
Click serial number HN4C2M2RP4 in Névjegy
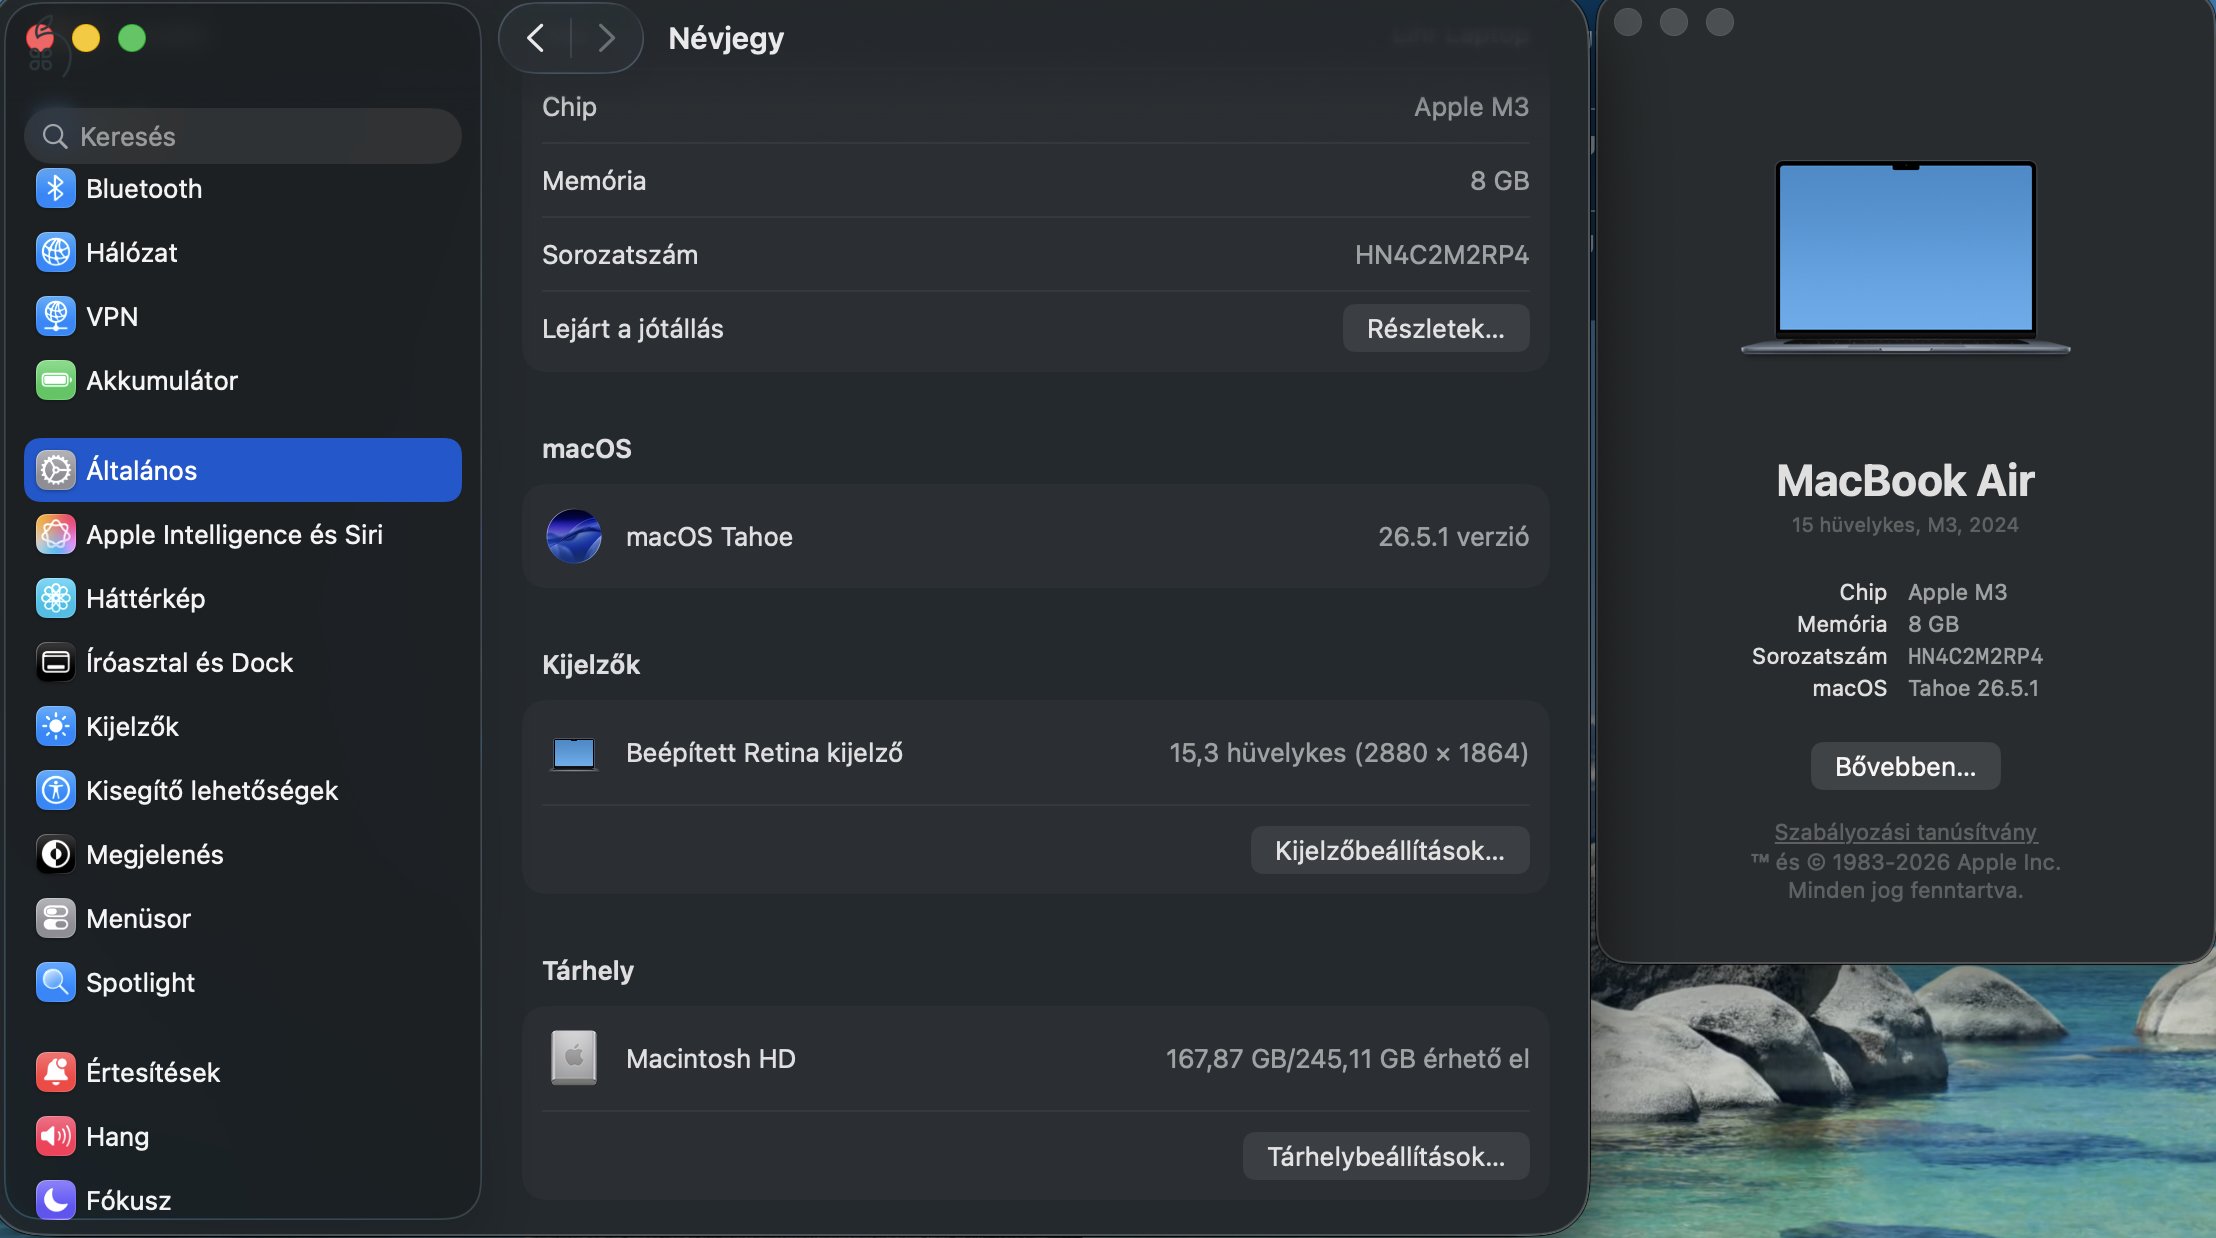[x=1441, y=254]
